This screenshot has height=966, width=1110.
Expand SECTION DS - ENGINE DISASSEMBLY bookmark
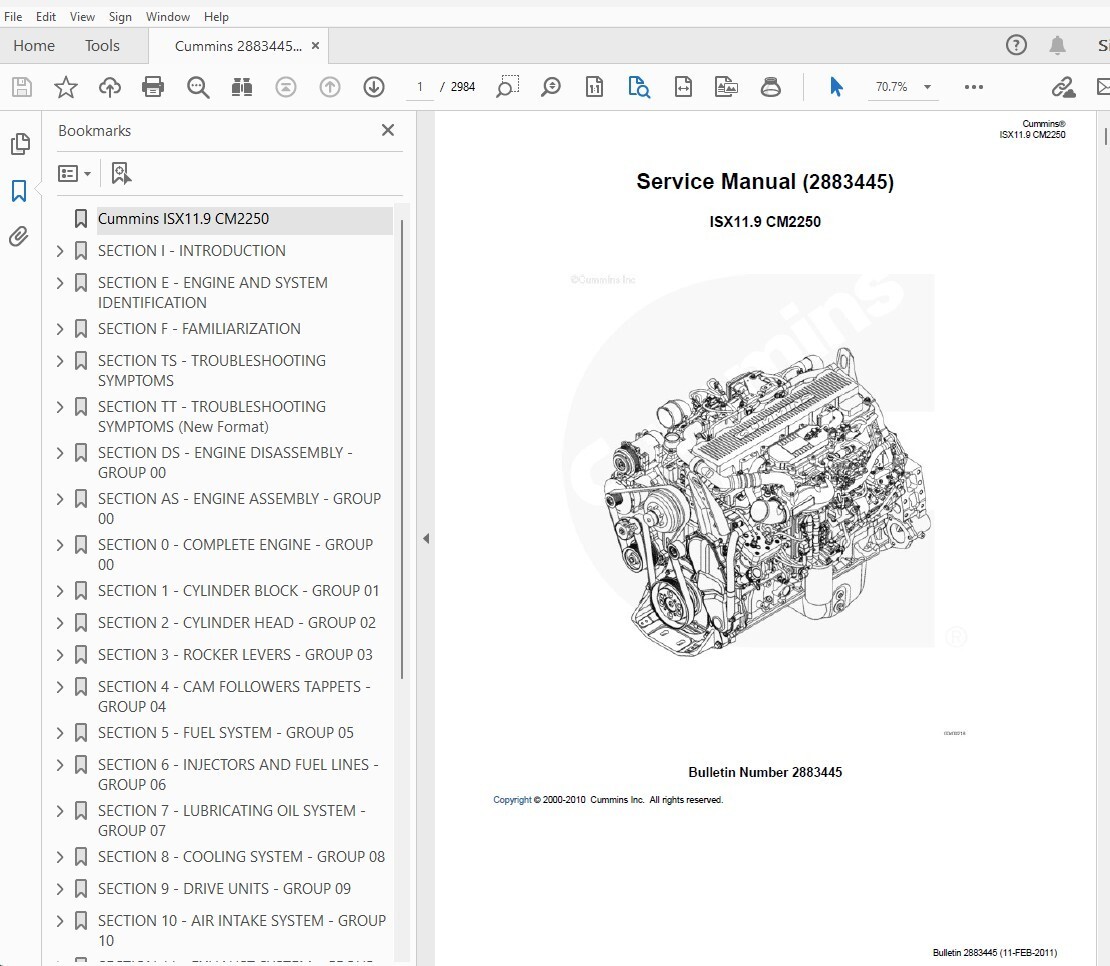60,453
